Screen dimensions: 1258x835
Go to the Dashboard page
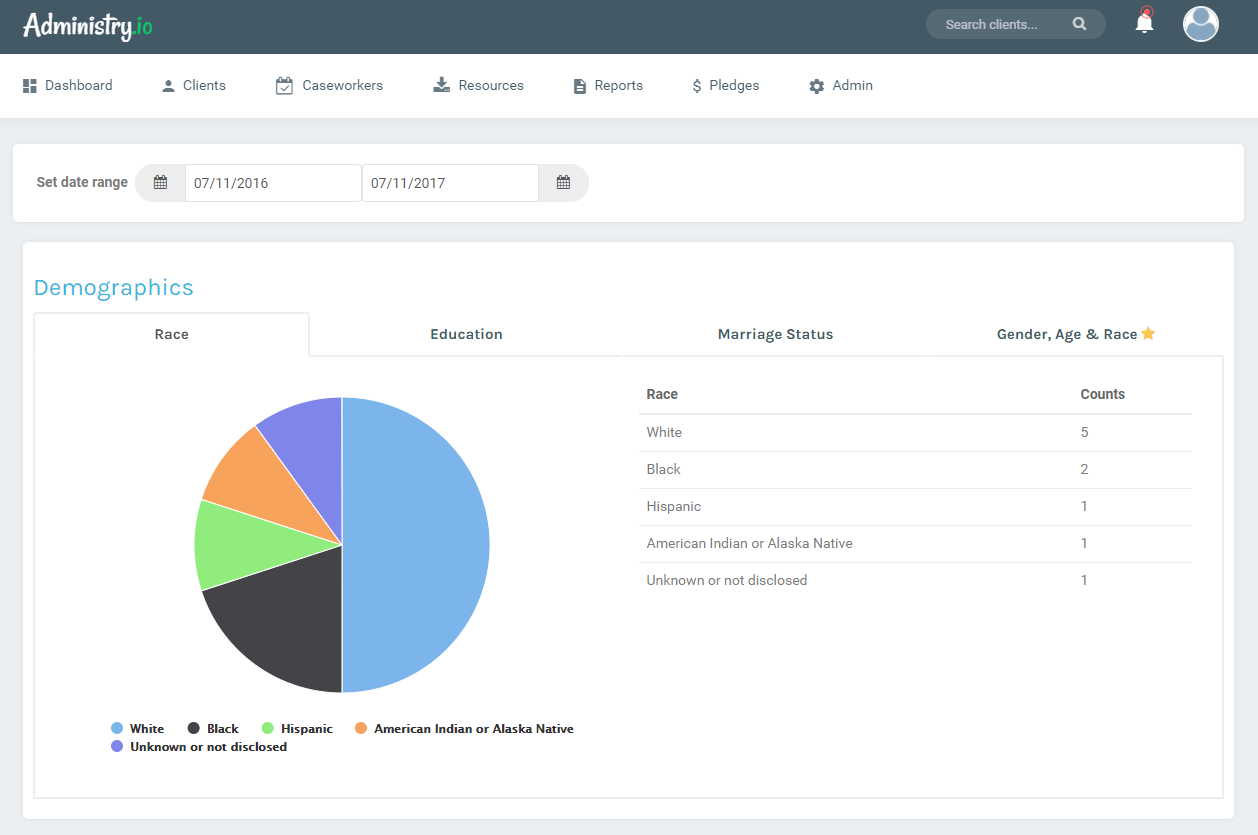point(68,86)
